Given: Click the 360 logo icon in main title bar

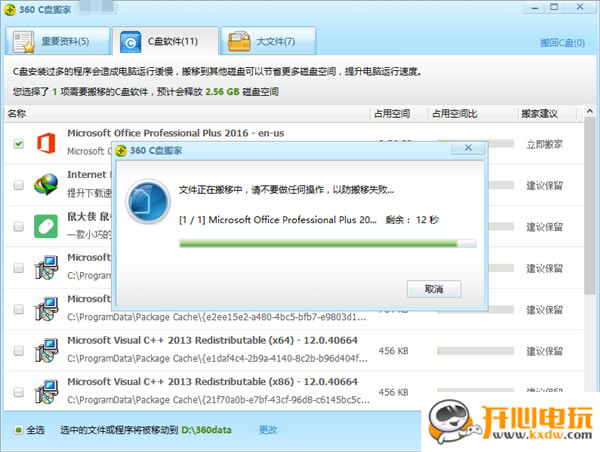Looking at the screenshot, I should click(x=9, y=10).
